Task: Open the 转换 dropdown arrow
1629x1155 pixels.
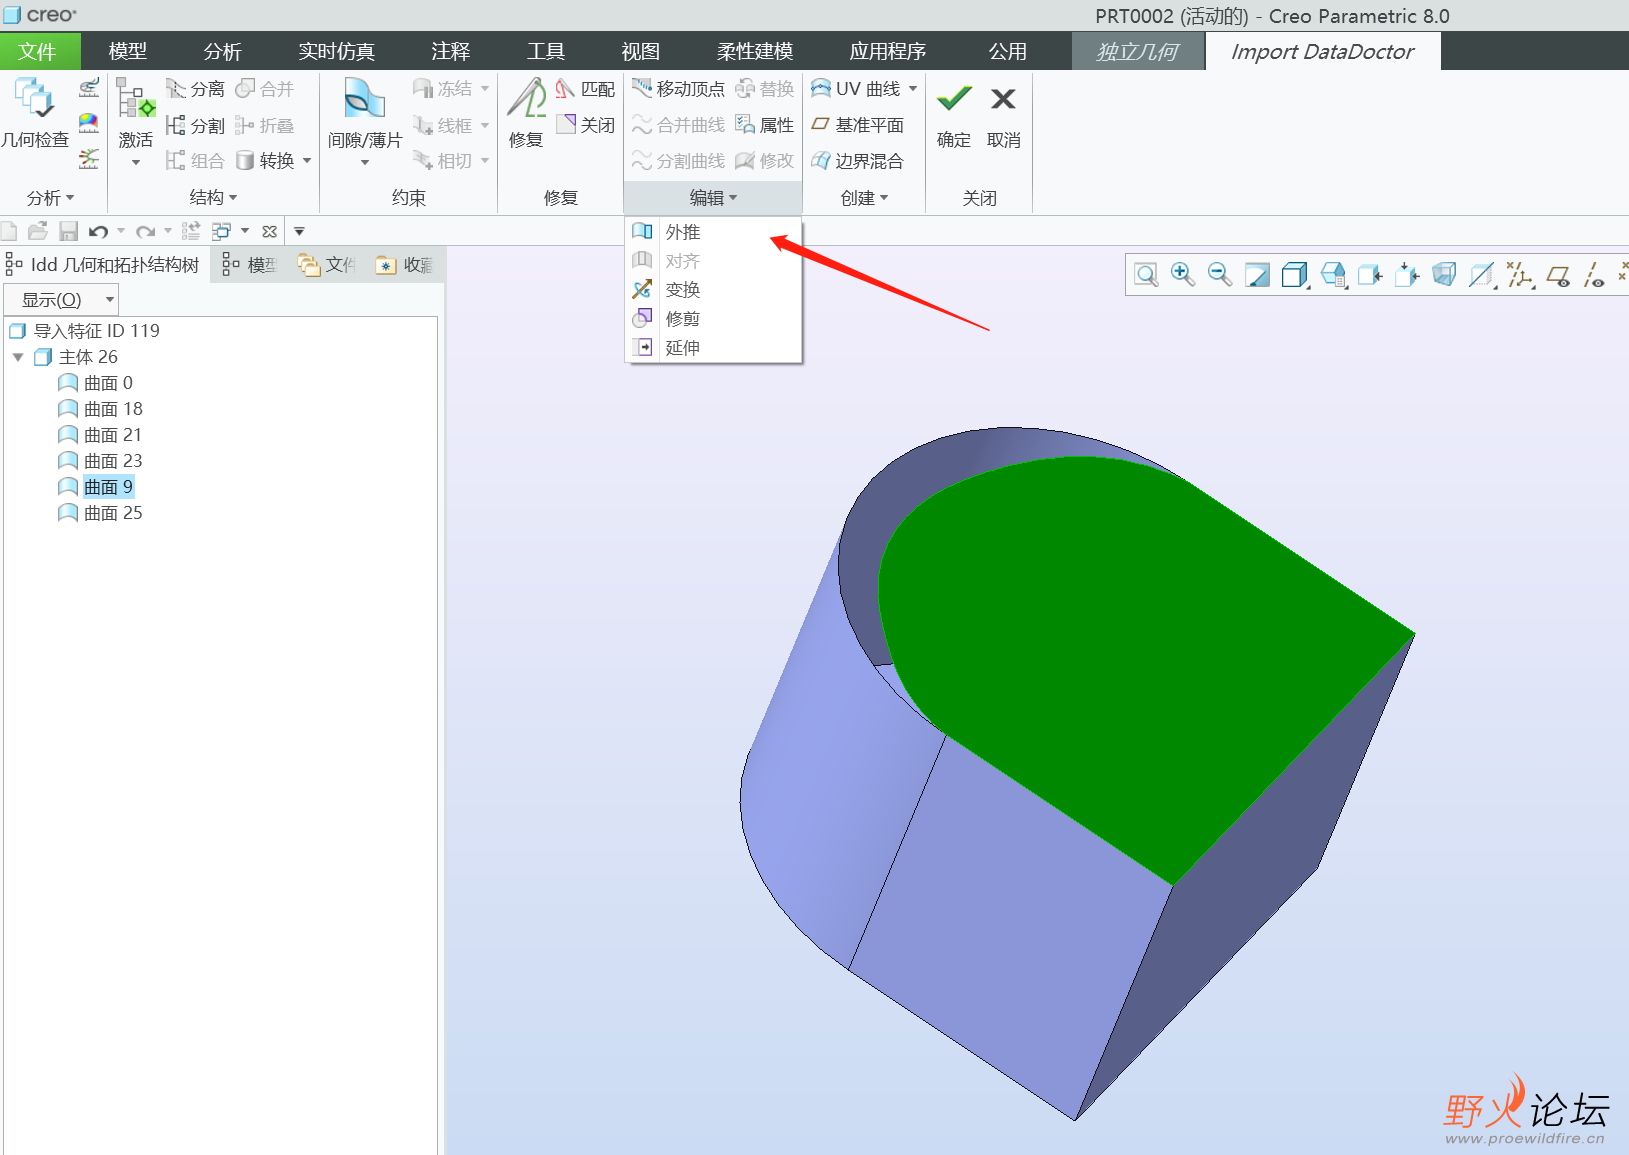Action: [307, 161]
